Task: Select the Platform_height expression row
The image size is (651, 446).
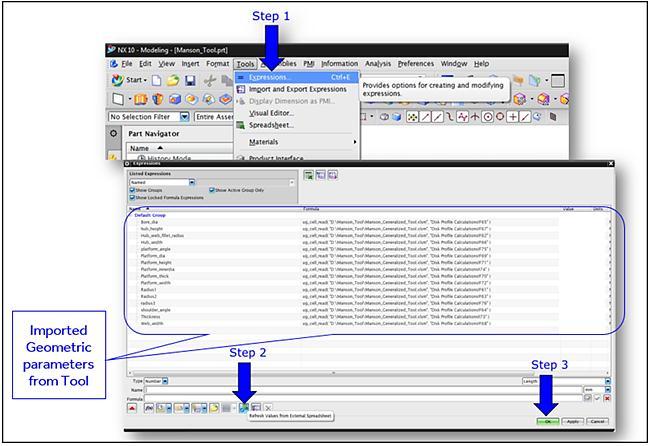Action: (x=369, y=263)
